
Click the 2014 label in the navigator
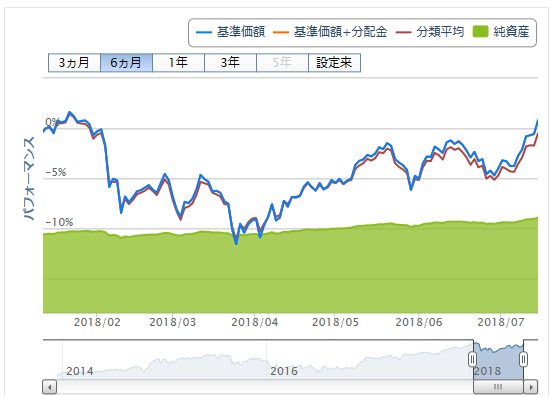(80, 371)
